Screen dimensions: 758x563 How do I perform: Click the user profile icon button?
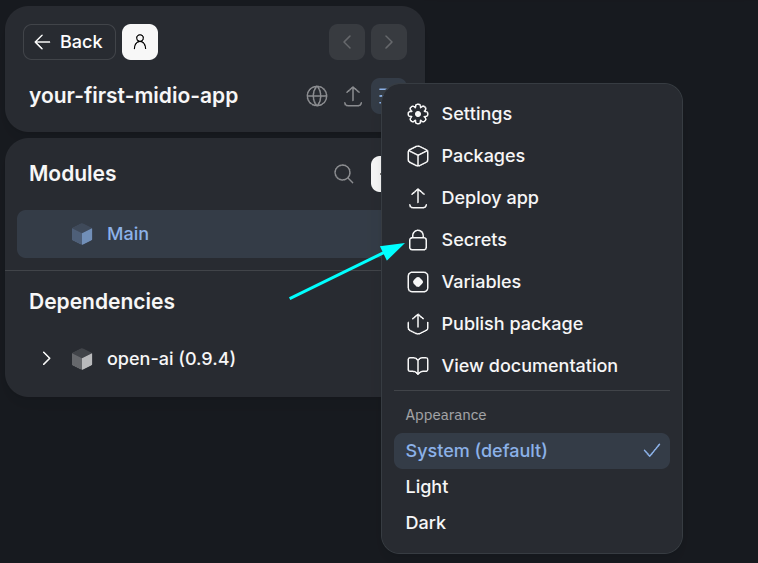coord(140,42)
